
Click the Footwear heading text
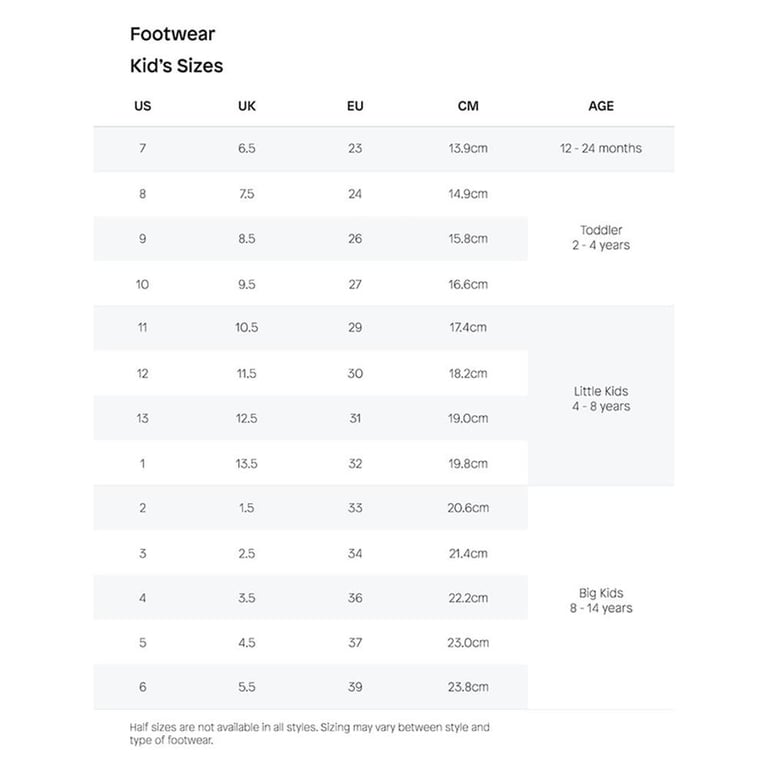[172, 34]
